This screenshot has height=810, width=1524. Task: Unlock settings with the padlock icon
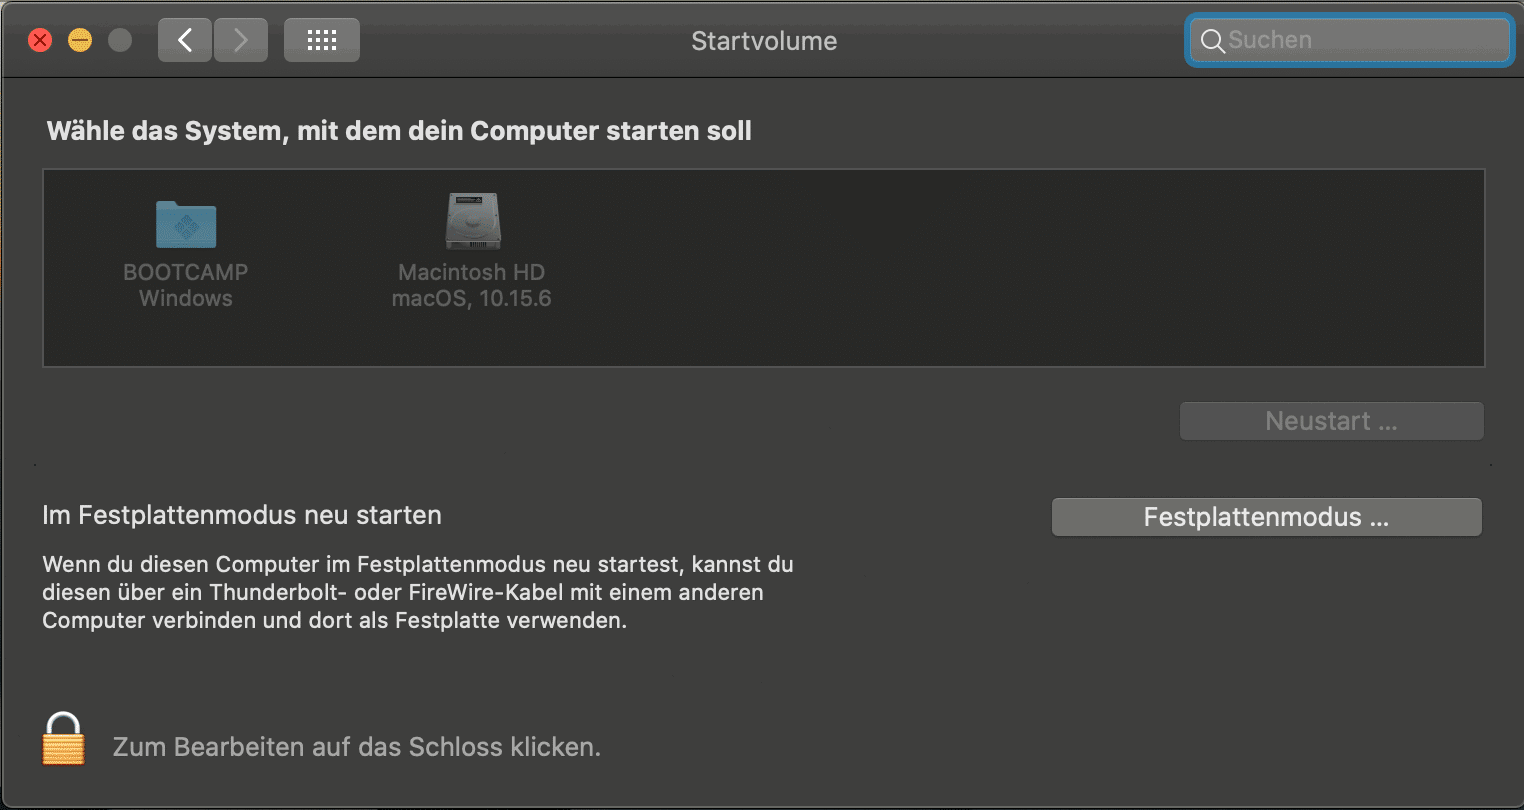(63, 739)
